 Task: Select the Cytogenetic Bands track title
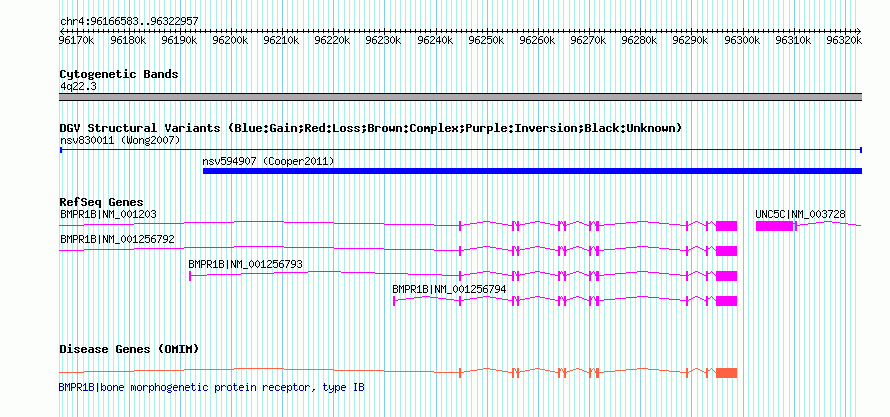tap(119, 74)
